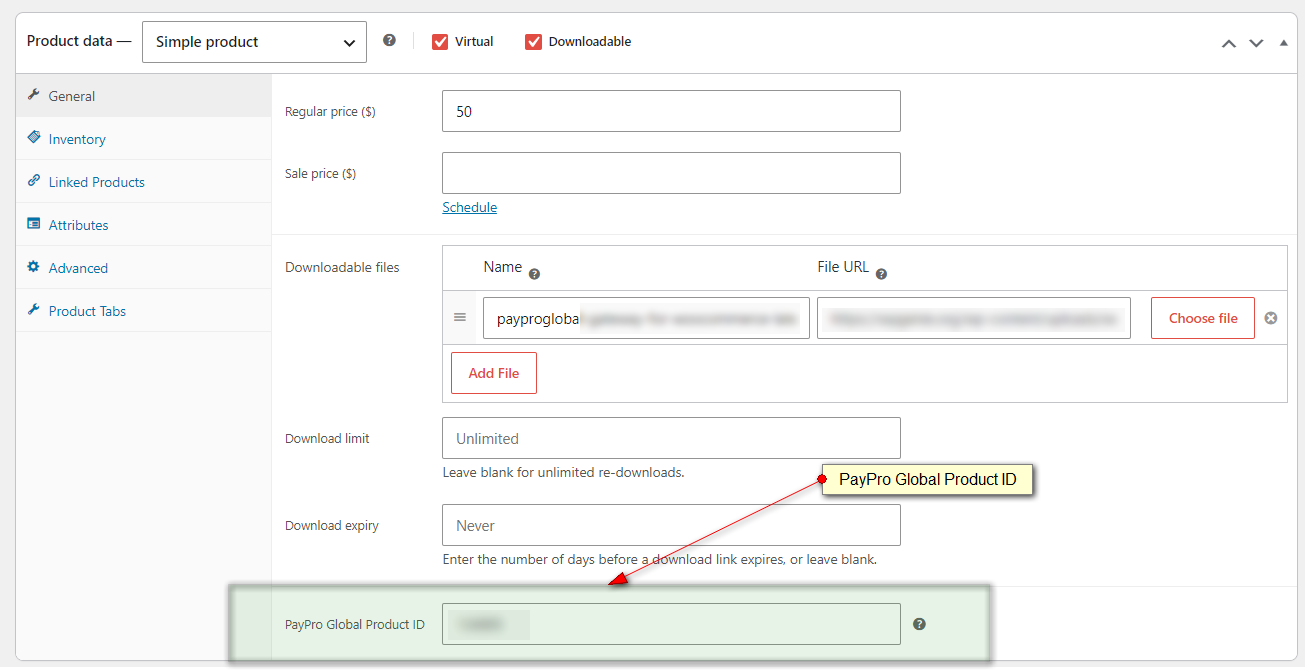Click help icon beside PayPro Product ID
This screenshot has width=1305, height=672.
click(919, 624)
